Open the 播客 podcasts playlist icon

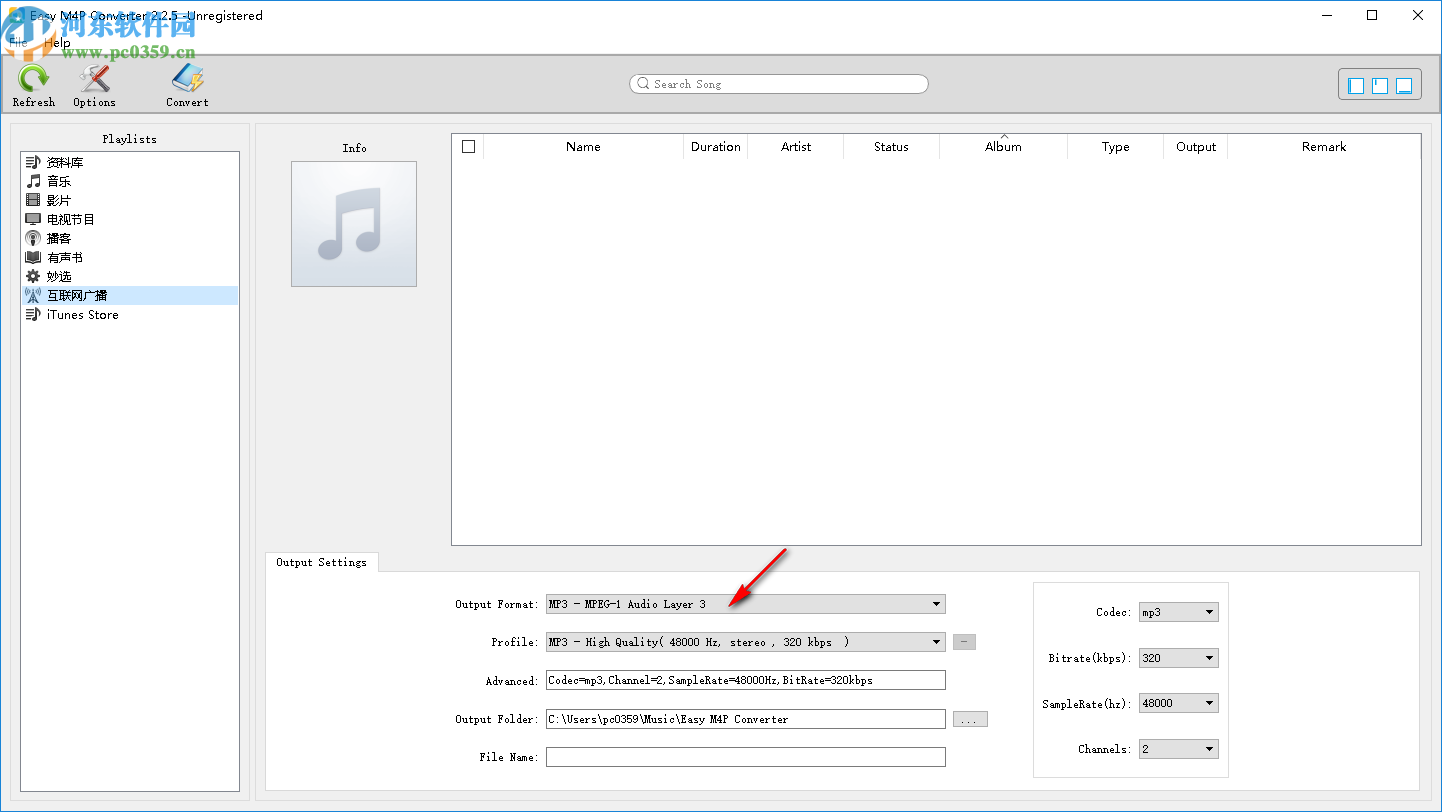pyautogui.click(x=33, y=238)
